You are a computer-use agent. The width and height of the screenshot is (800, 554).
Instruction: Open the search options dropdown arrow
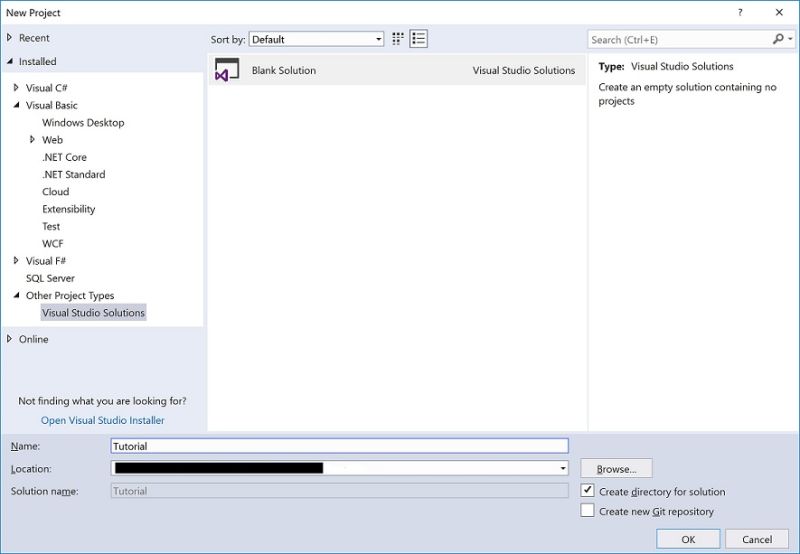pyautogui.click(x=790, y=39)
